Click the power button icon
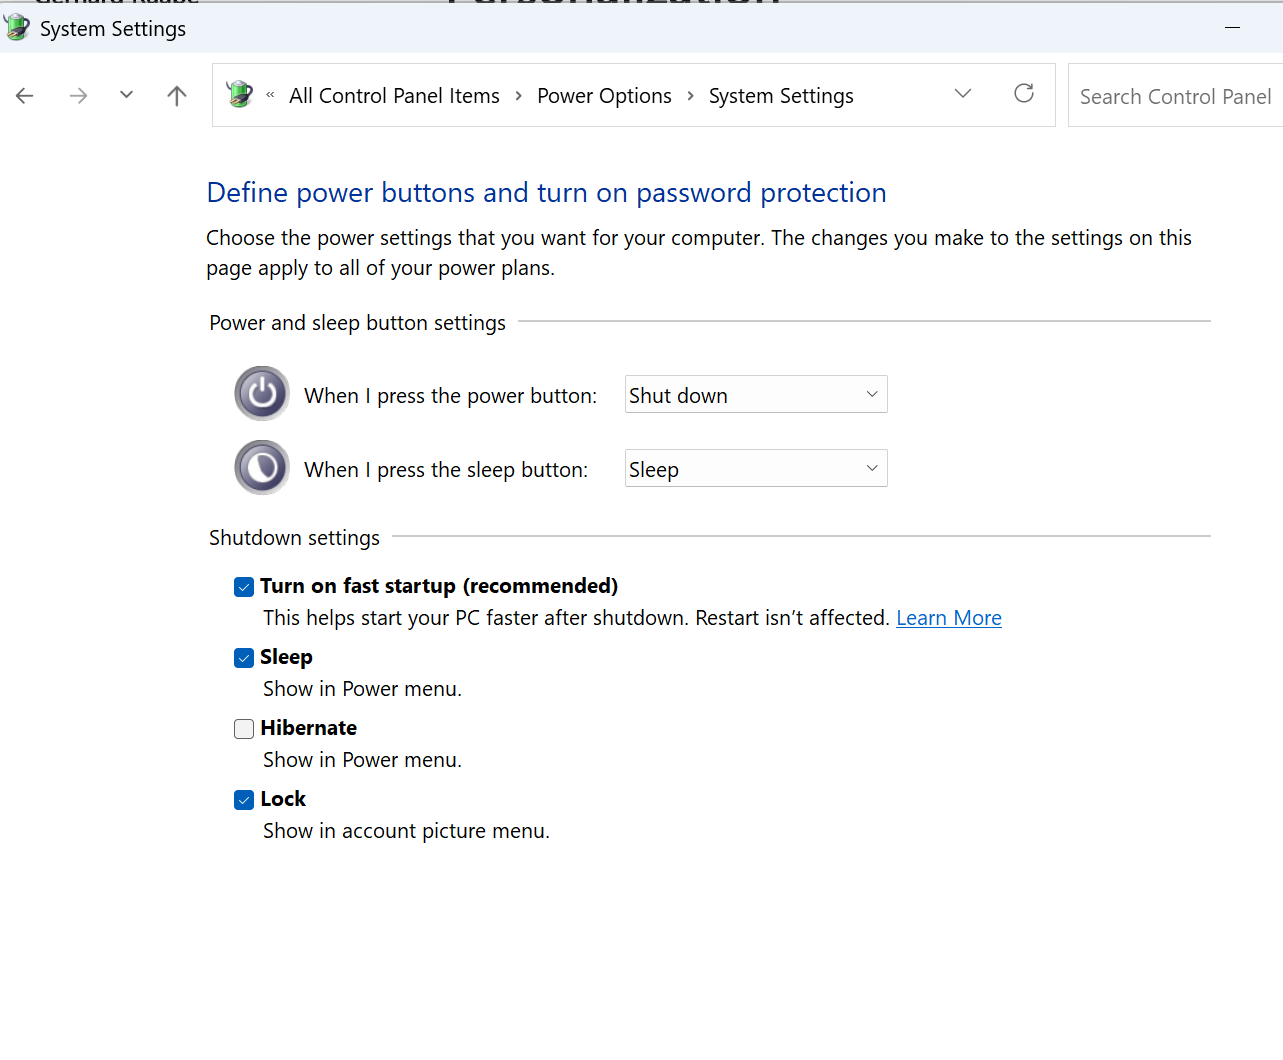The height and width of the screenshot is (1060, 1283). point(262,394)
